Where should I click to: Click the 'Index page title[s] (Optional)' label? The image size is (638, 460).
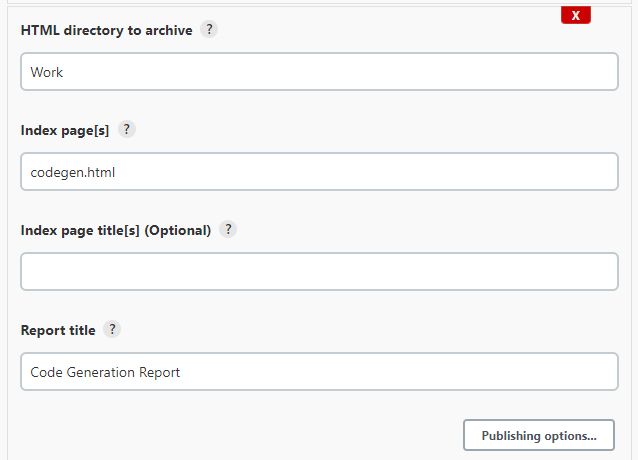[x=116, y=231]
